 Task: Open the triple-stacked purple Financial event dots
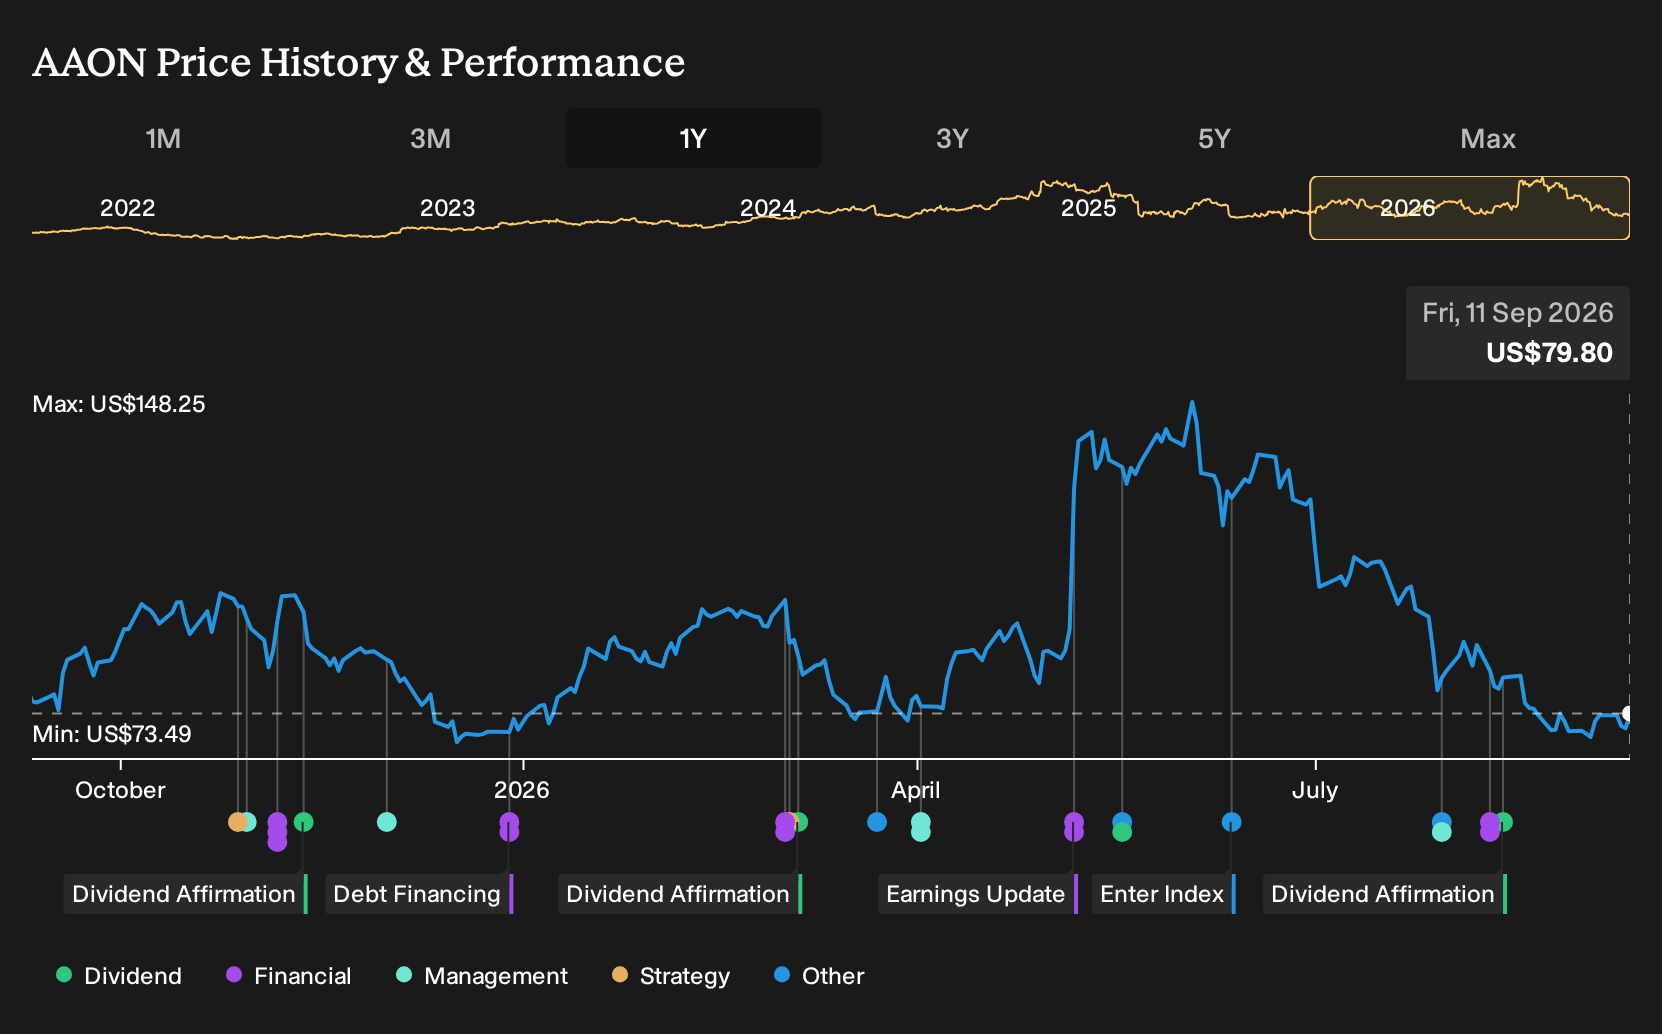pyautogui.click(x=277, y=832)
